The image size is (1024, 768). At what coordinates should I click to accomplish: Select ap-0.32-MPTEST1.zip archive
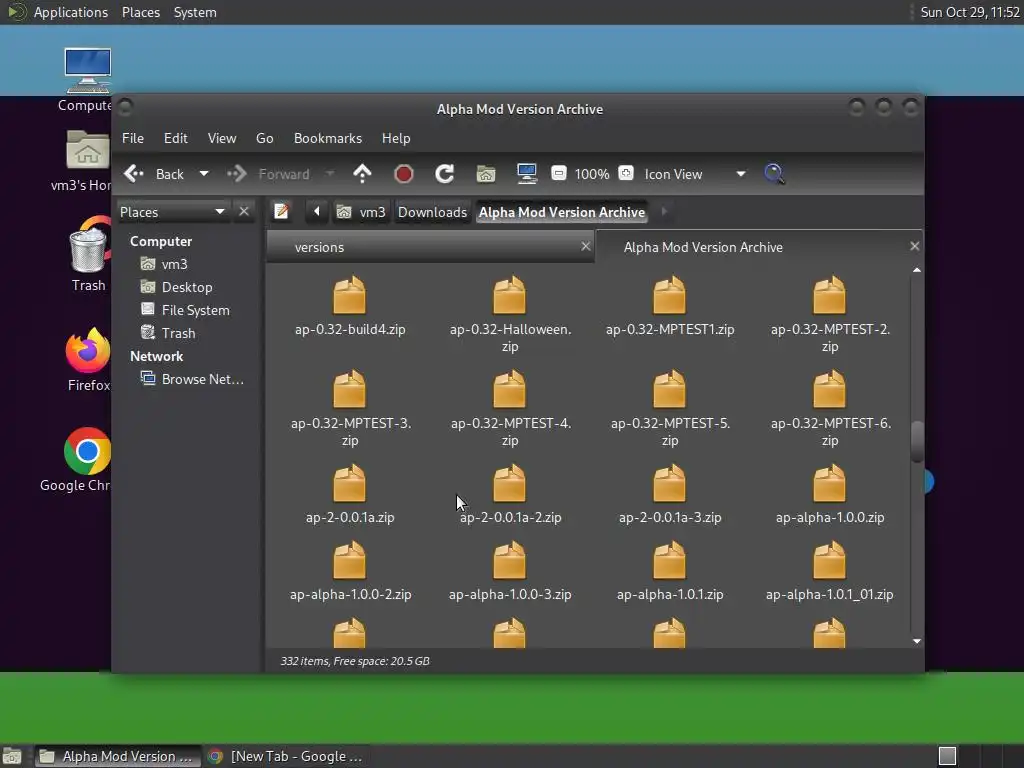669,307
